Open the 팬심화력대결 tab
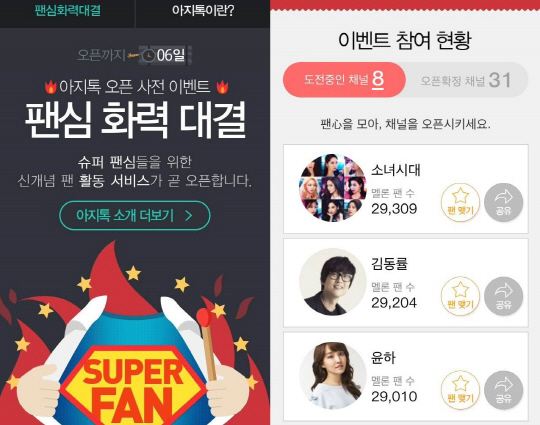The height and width of the screenshot is (425, 540). coord(68,11)
